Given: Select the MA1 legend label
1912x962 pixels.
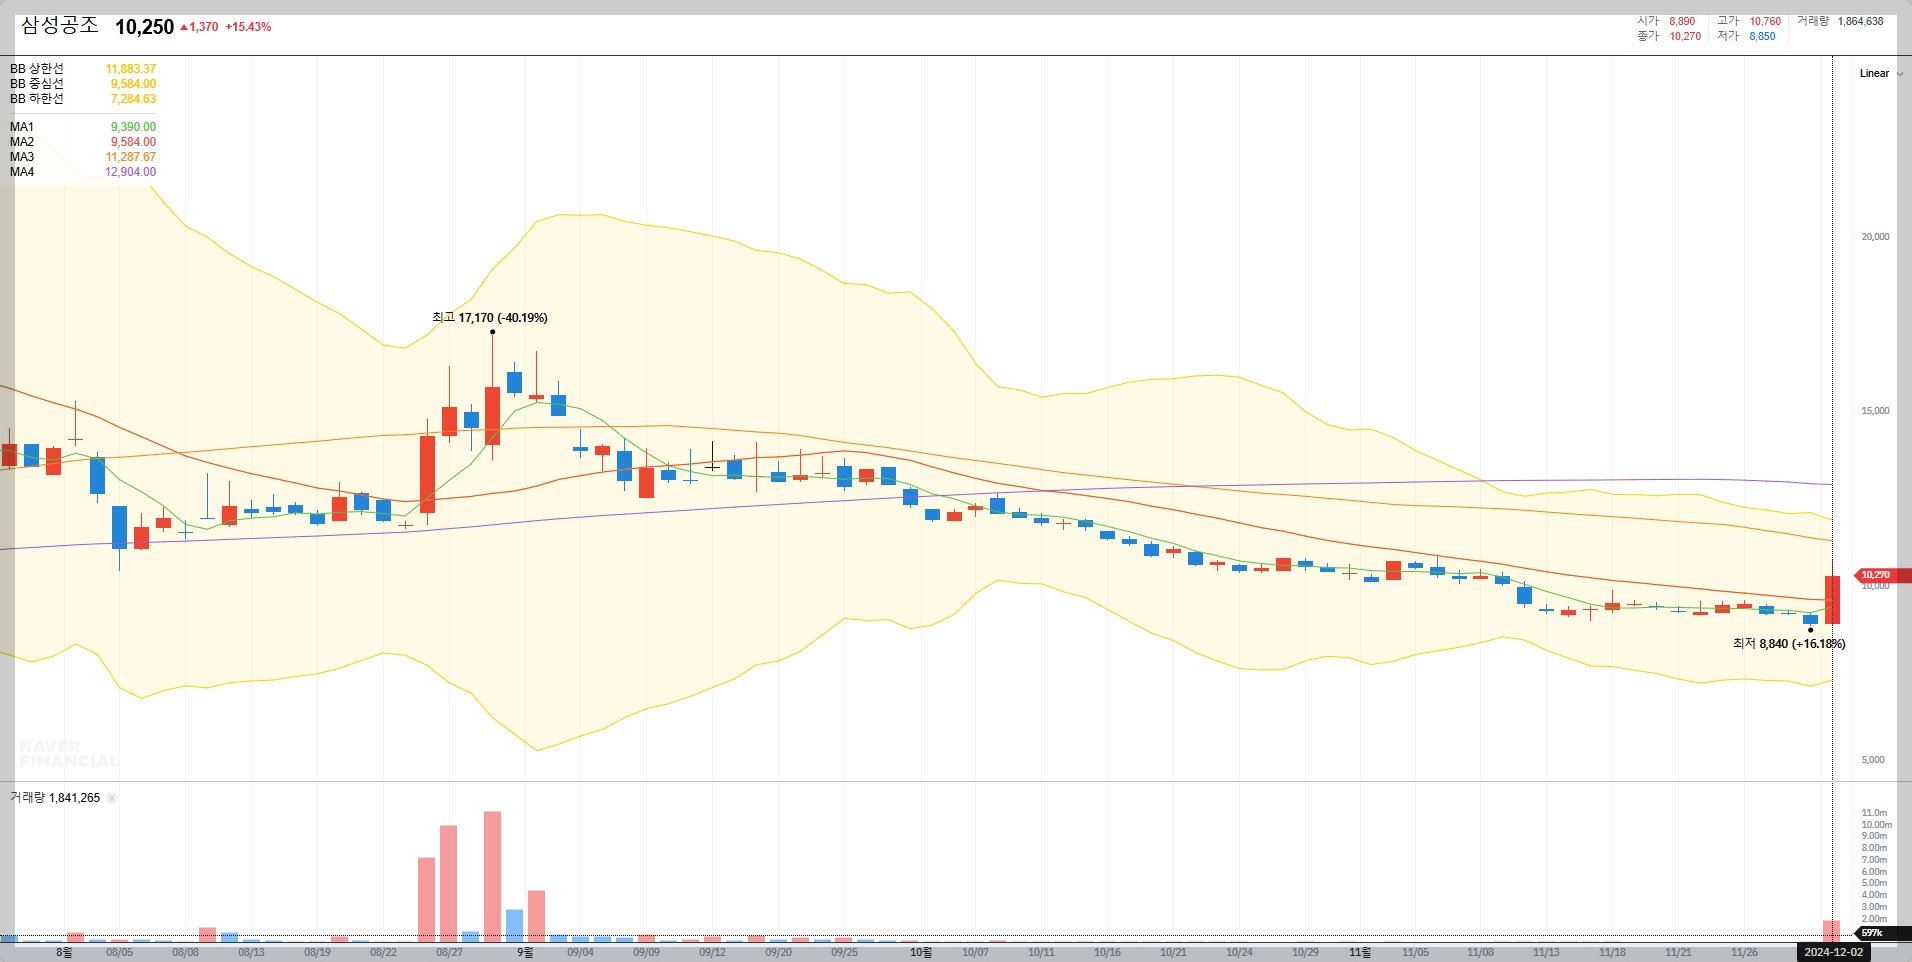Looking at the screenshot, I should pos(22,127).
